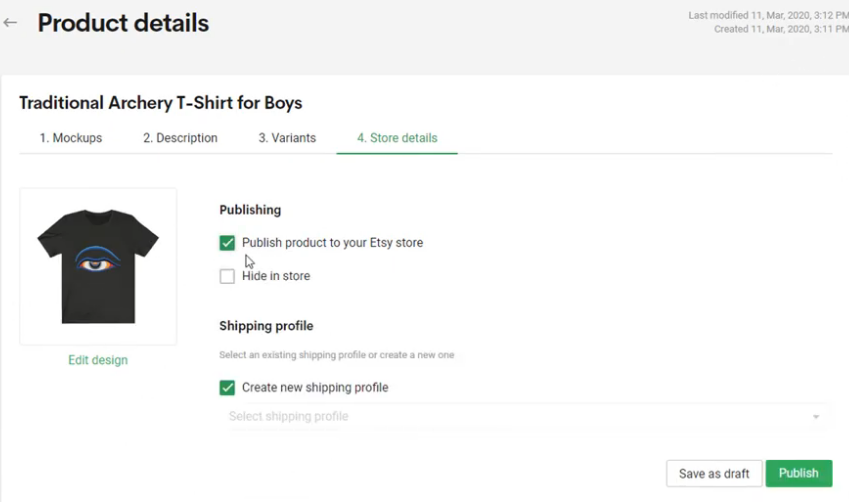
Task: Open the Edit design link
Action: point(98,360)
